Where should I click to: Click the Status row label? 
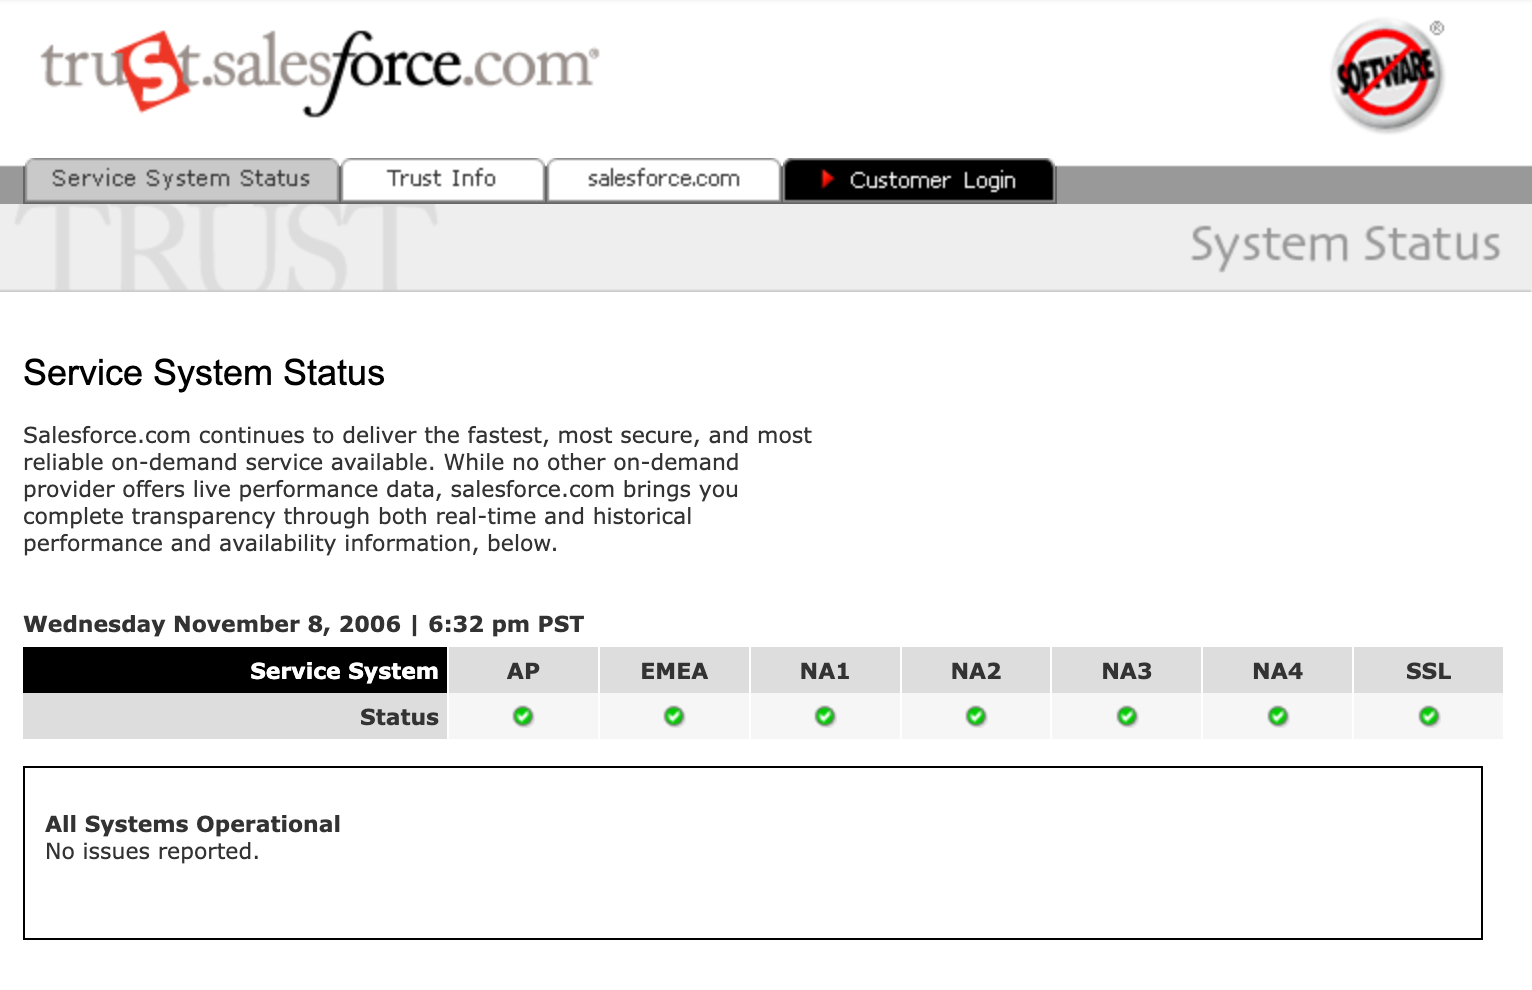point(399,717)
